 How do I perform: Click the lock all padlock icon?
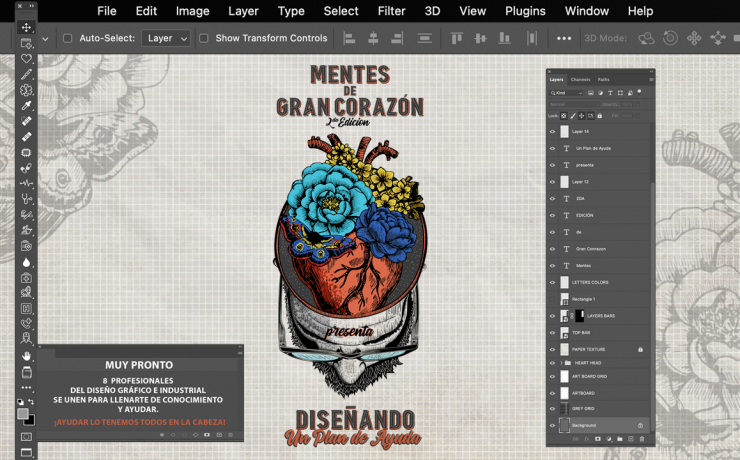(x=599, y=116)
